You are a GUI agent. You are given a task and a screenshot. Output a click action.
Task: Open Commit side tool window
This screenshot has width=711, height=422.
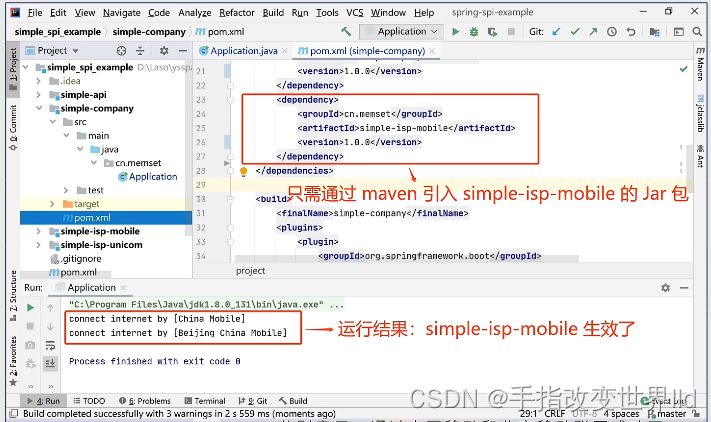pyautogui.click(x=13, y=128)
